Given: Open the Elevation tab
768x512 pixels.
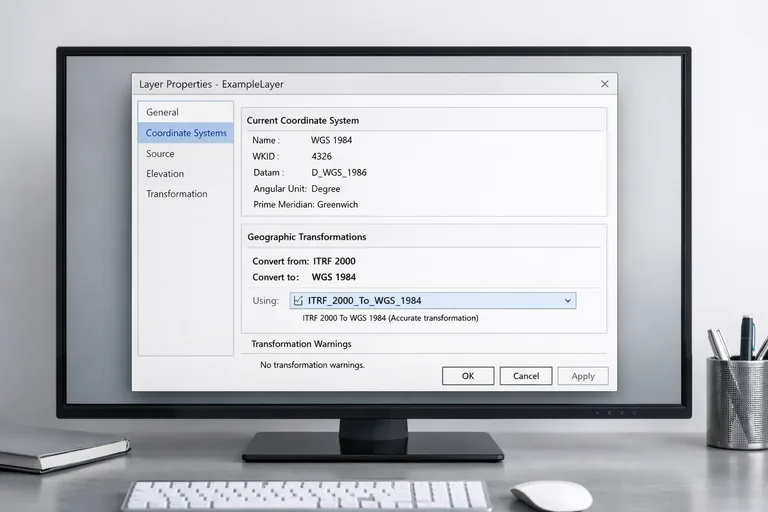Looking at the screenshot, I should (x=186, y=173).
